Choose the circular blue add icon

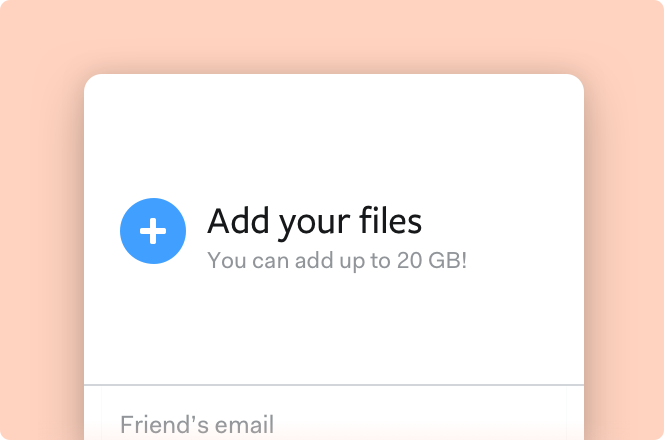[152, 232]
